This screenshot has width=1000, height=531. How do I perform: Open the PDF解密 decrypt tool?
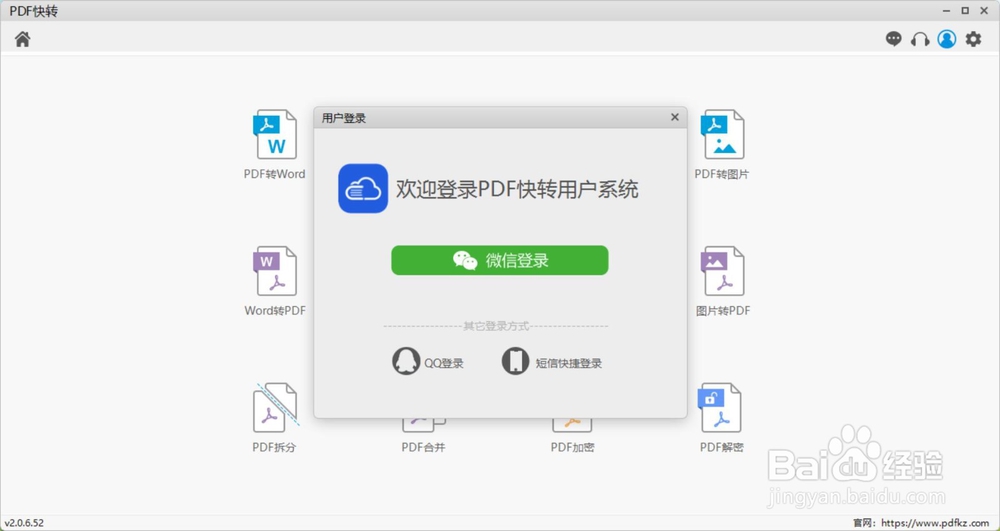[721, 418]
